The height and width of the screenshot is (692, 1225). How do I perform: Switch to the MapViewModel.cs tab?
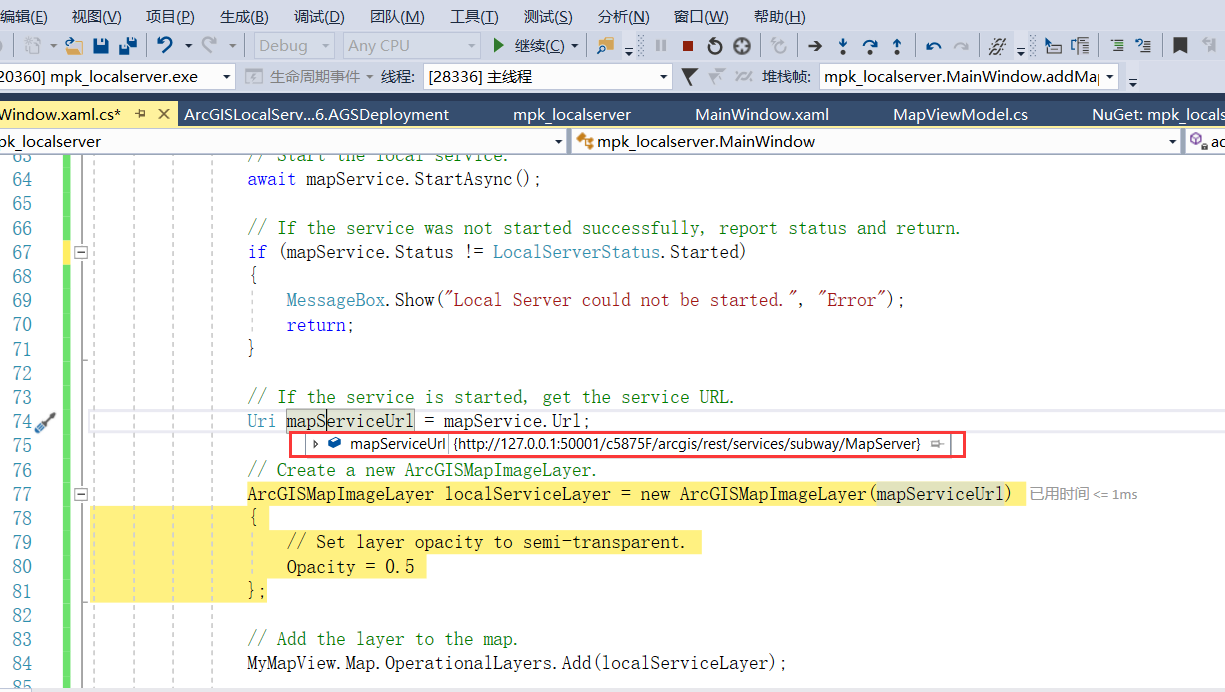pos(960,114)
